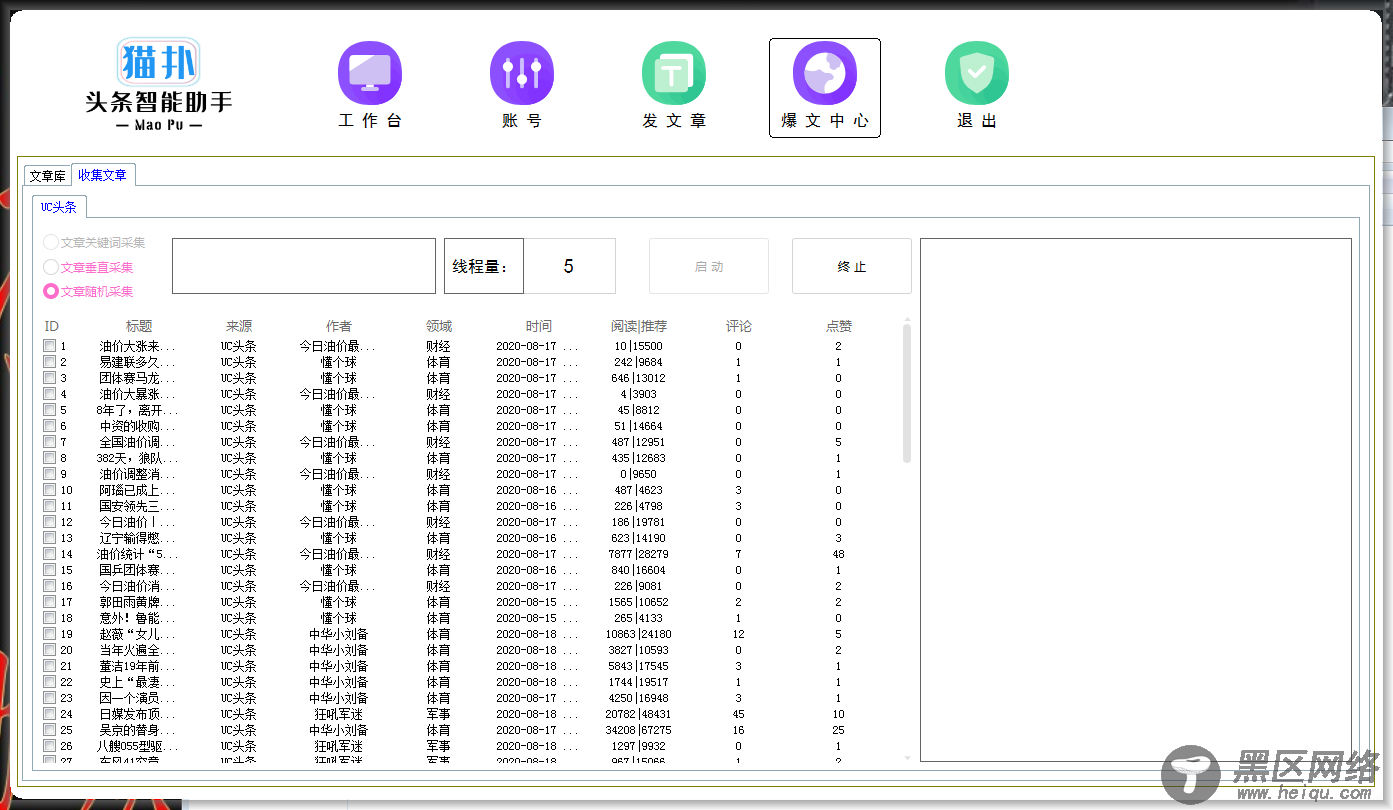Select the title 国安领先三... in row 11
The image size is (1393, 810).
point(138,506)
